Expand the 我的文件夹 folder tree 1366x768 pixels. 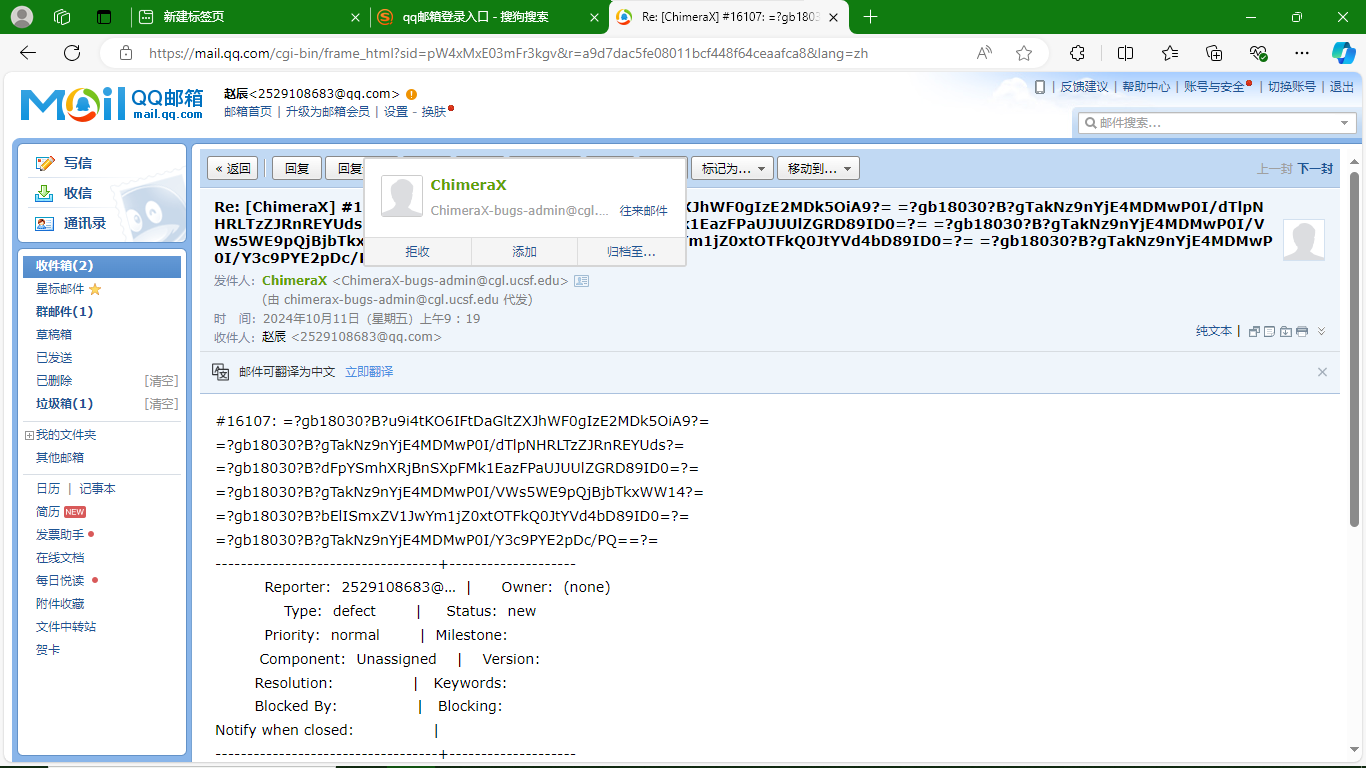(x=29, y=435)
